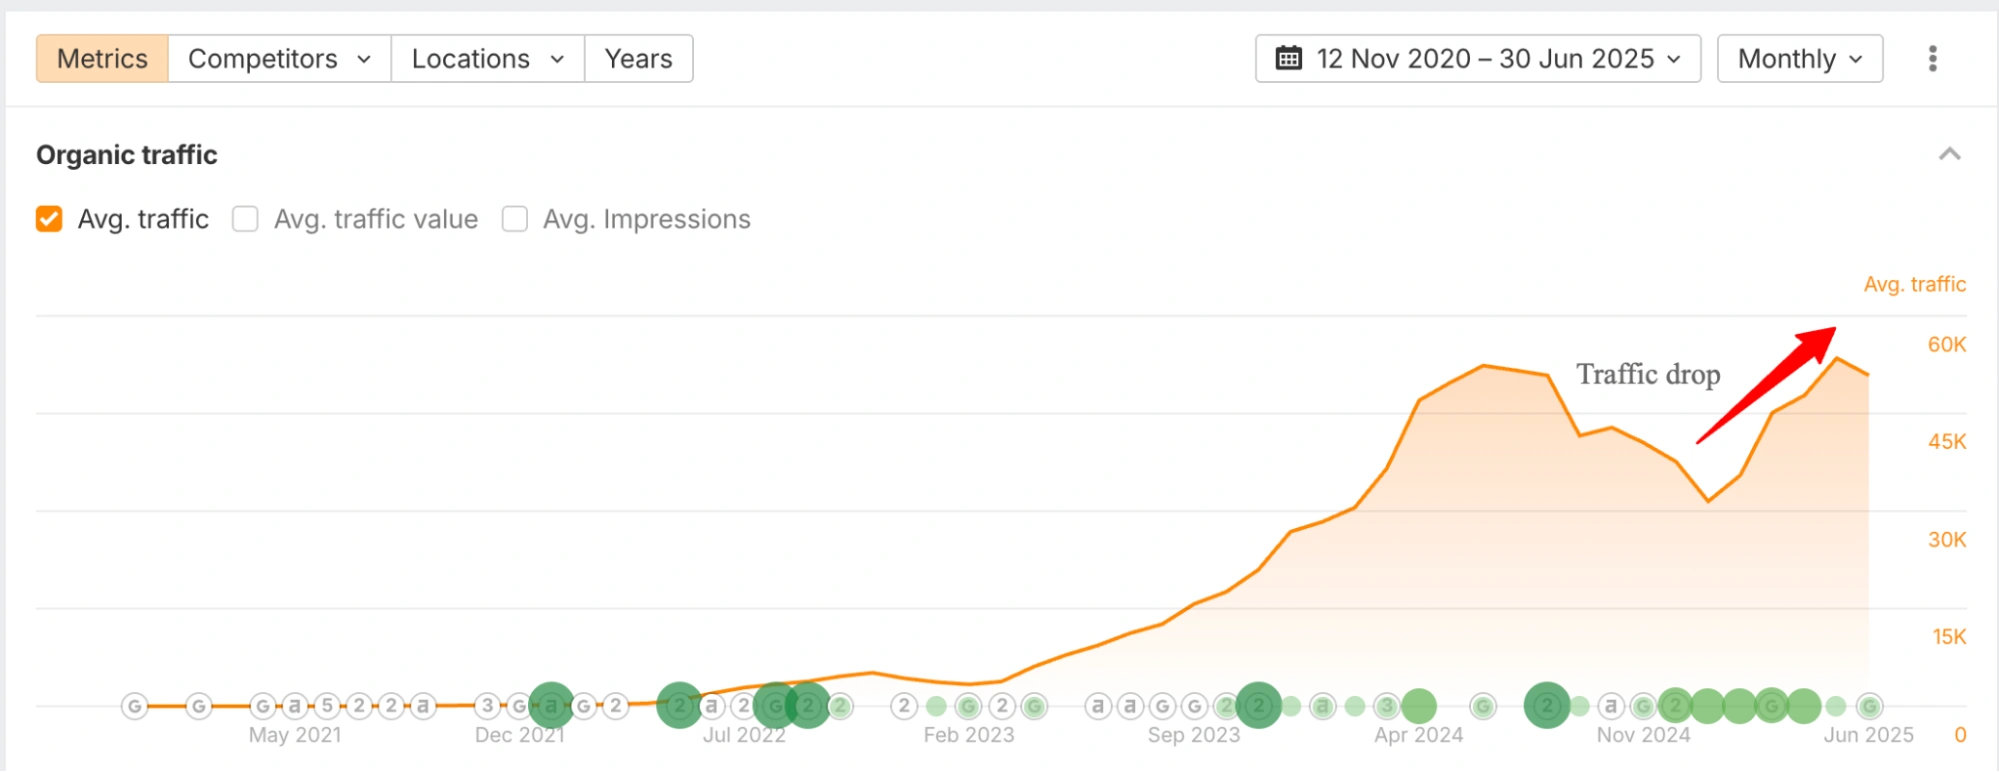Screen dimensions: 1999x772
Task: Switch to the Metrics tab
Action: pos(102,59)
